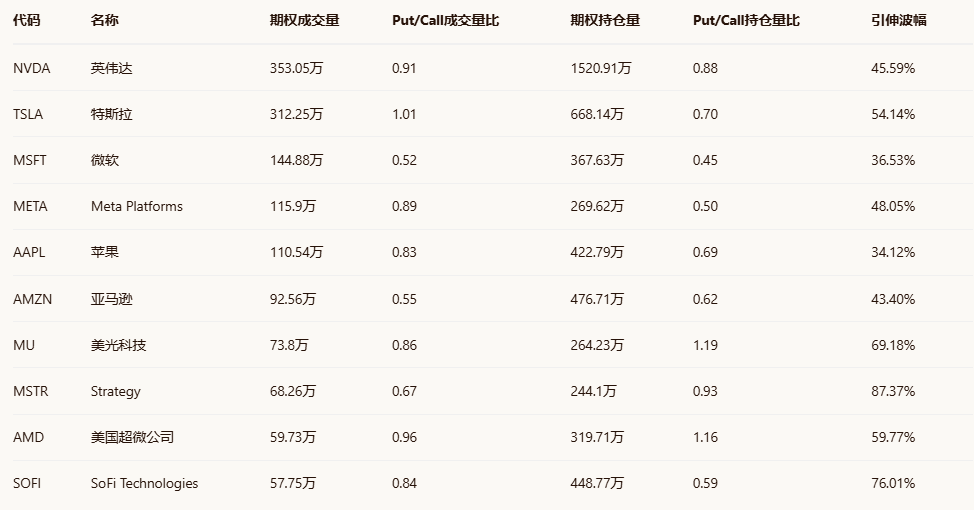Select the MSFT ticker code
This screenshot has width=974, height=510.
(30, 160)
